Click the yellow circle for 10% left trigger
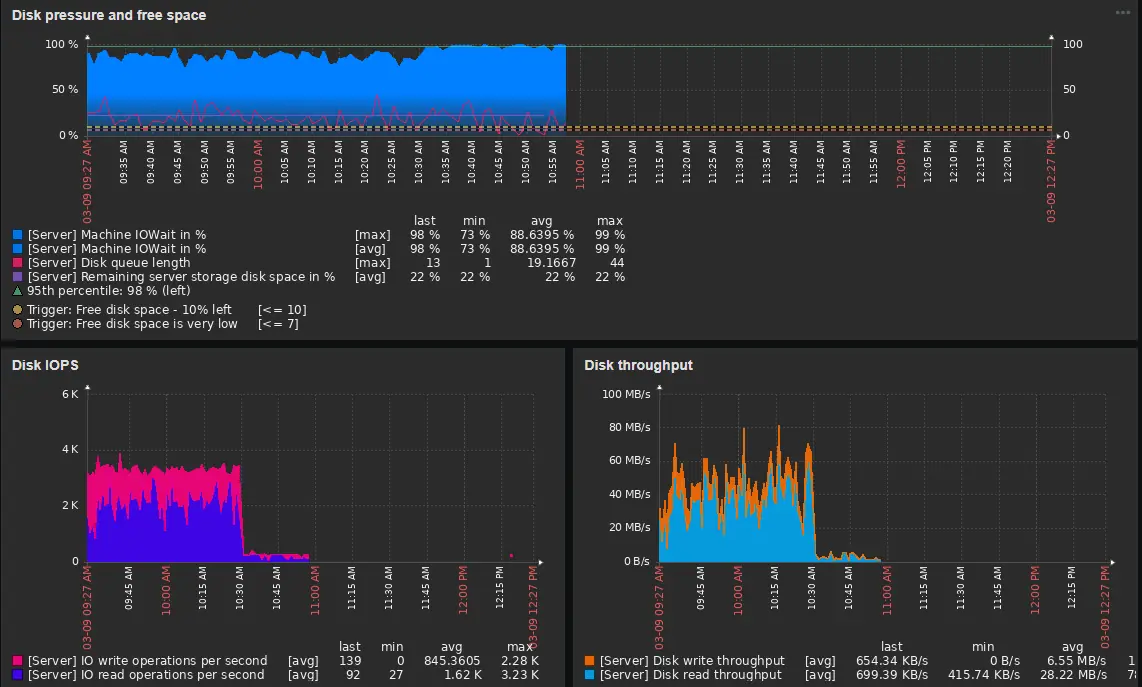The height and width of the screenshot is (687, 1142). click(x=17, y=310)
